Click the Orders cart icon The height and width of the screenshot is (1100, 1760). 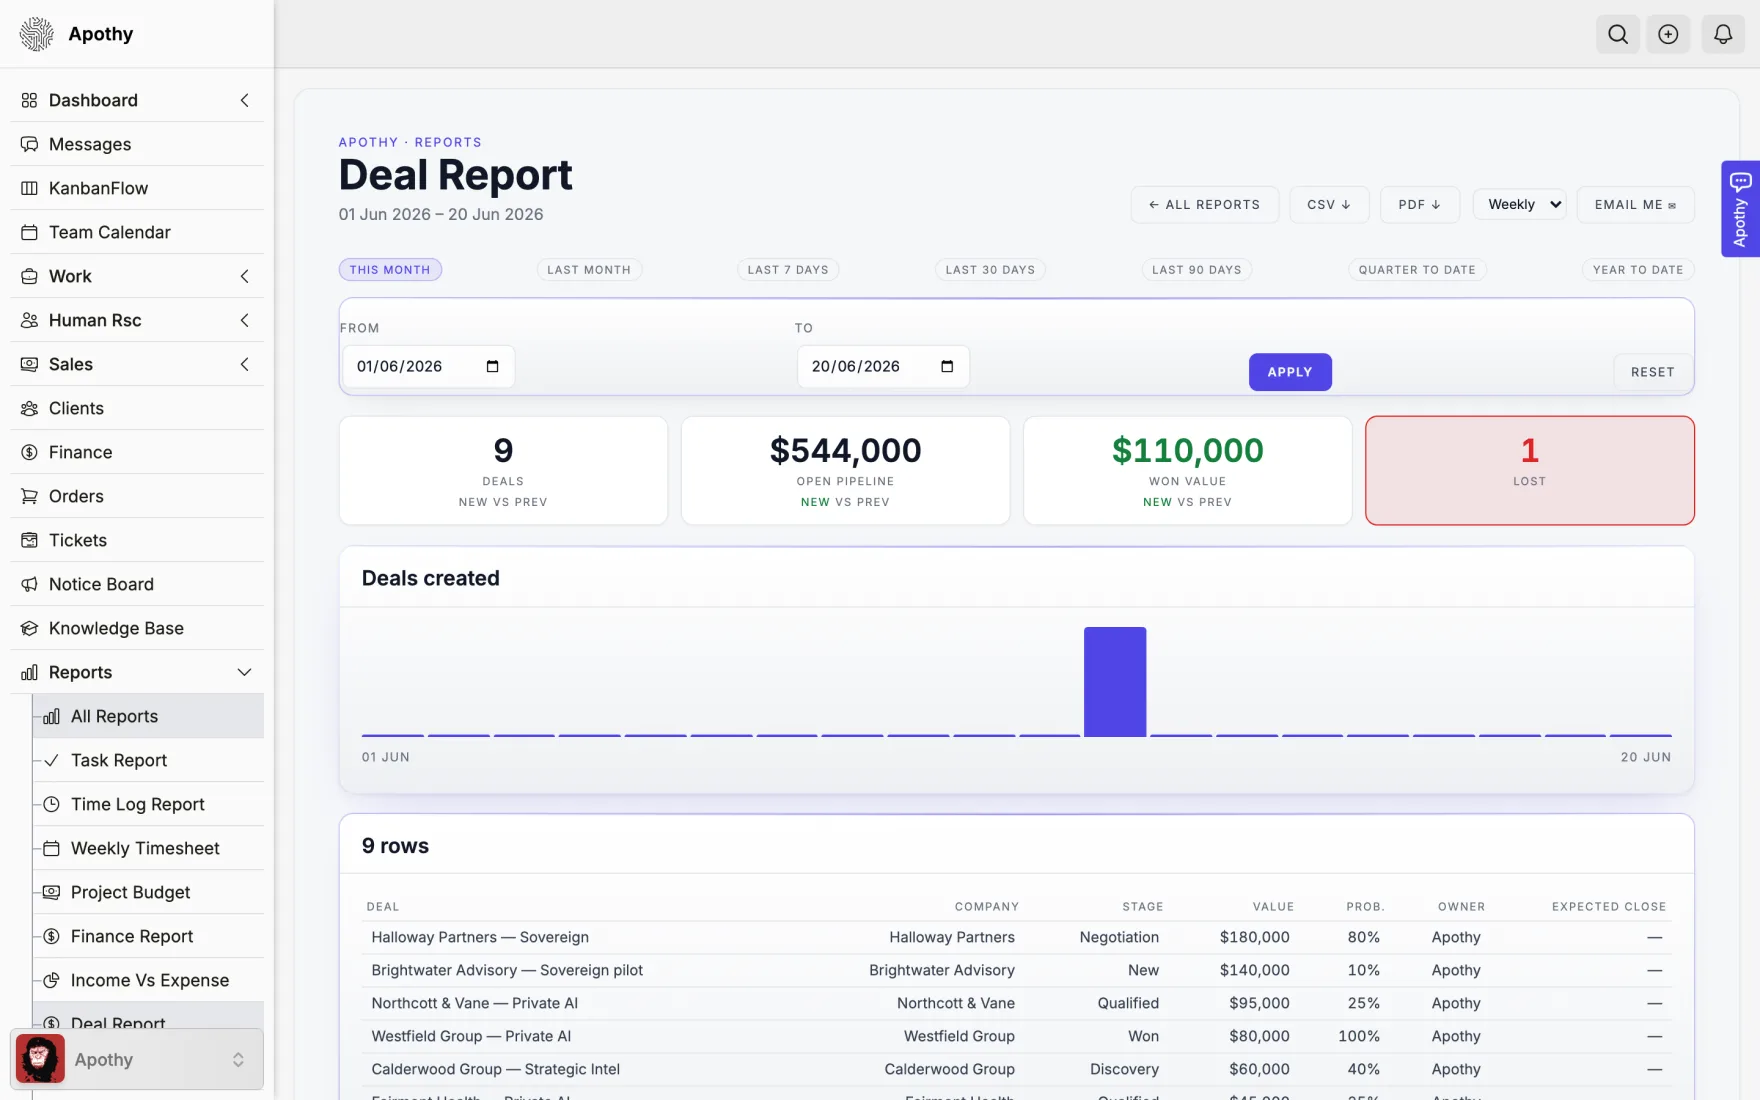click(x=29, y=496)
